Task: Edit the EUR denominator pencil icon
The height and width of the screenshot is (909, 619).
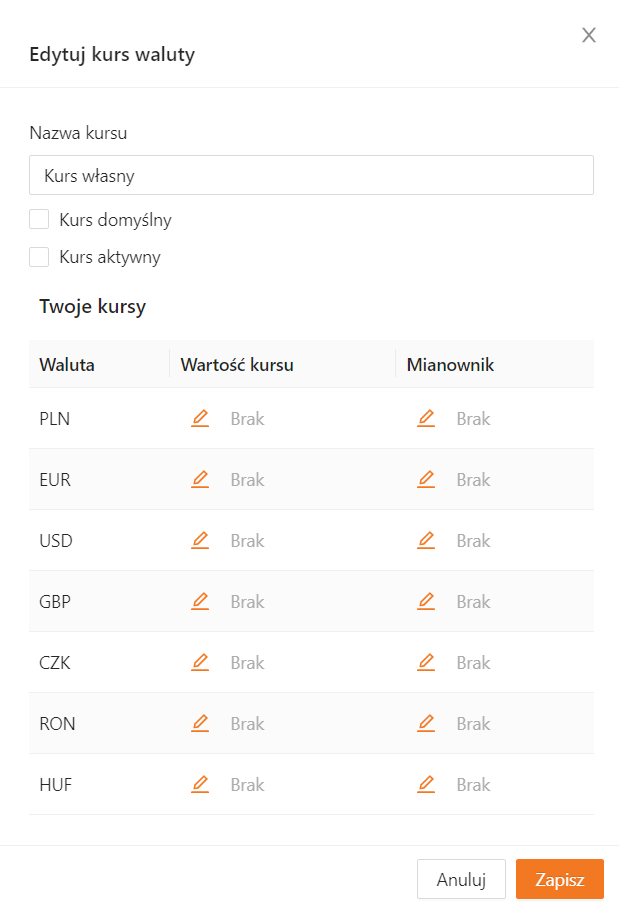Action: click(x=426, y=480)
